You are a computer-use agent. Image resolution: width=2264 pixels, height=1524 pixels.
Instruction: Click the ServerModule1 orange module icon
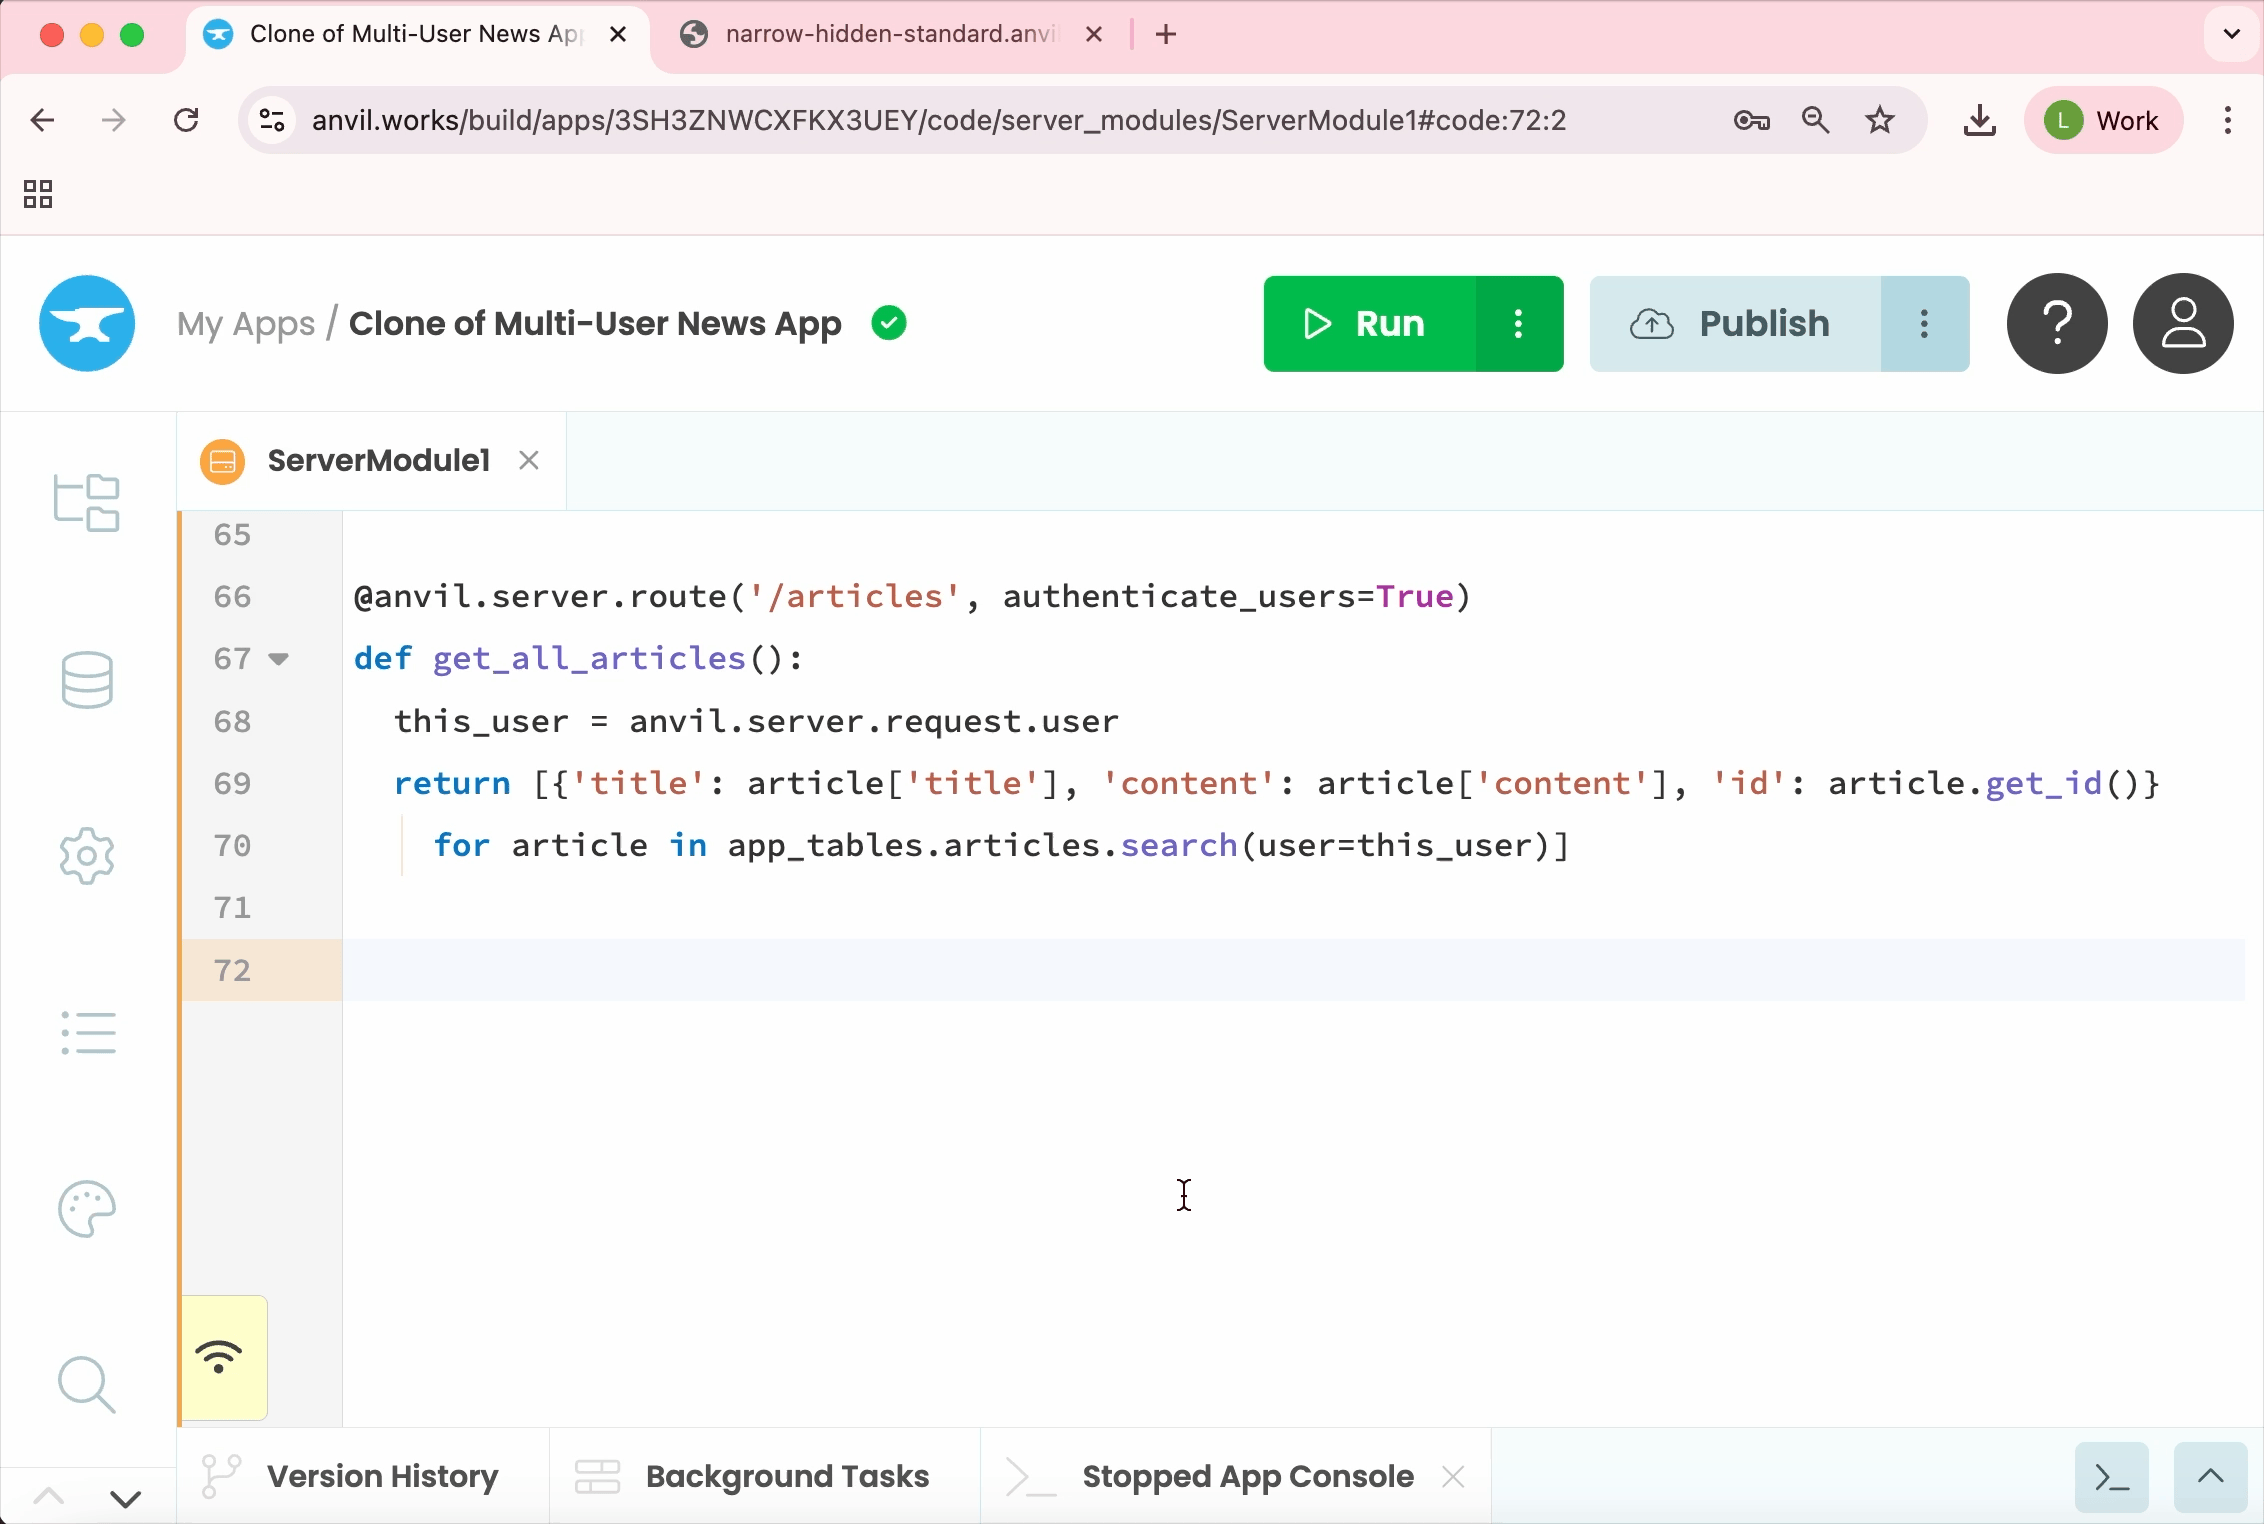[x=222, y=461]
